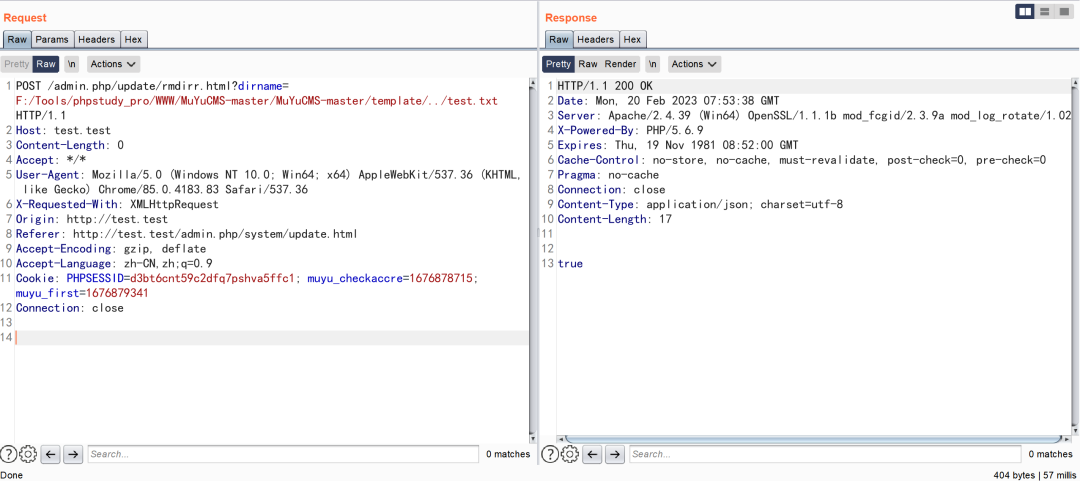The width and height of the screenshot is (1080, 481).
Task: Click the Origin header line
Action: pos(92,219)
